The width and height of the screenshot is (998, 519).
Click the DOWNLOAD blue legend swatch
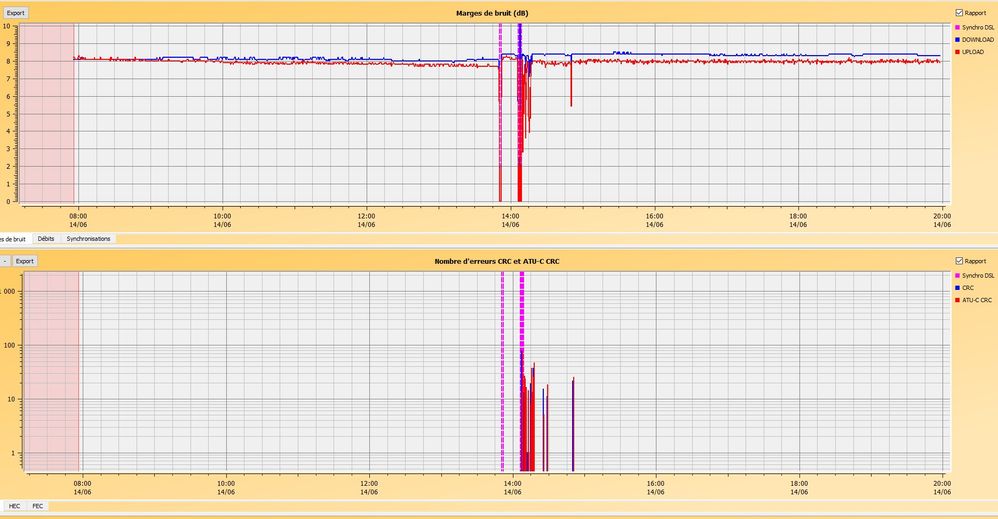958,40
